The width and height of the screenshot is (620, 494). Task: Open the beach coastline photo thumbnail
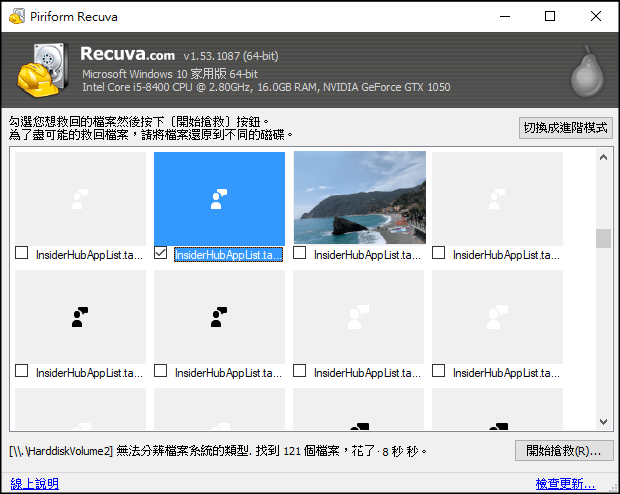click(x=360, y=197)
